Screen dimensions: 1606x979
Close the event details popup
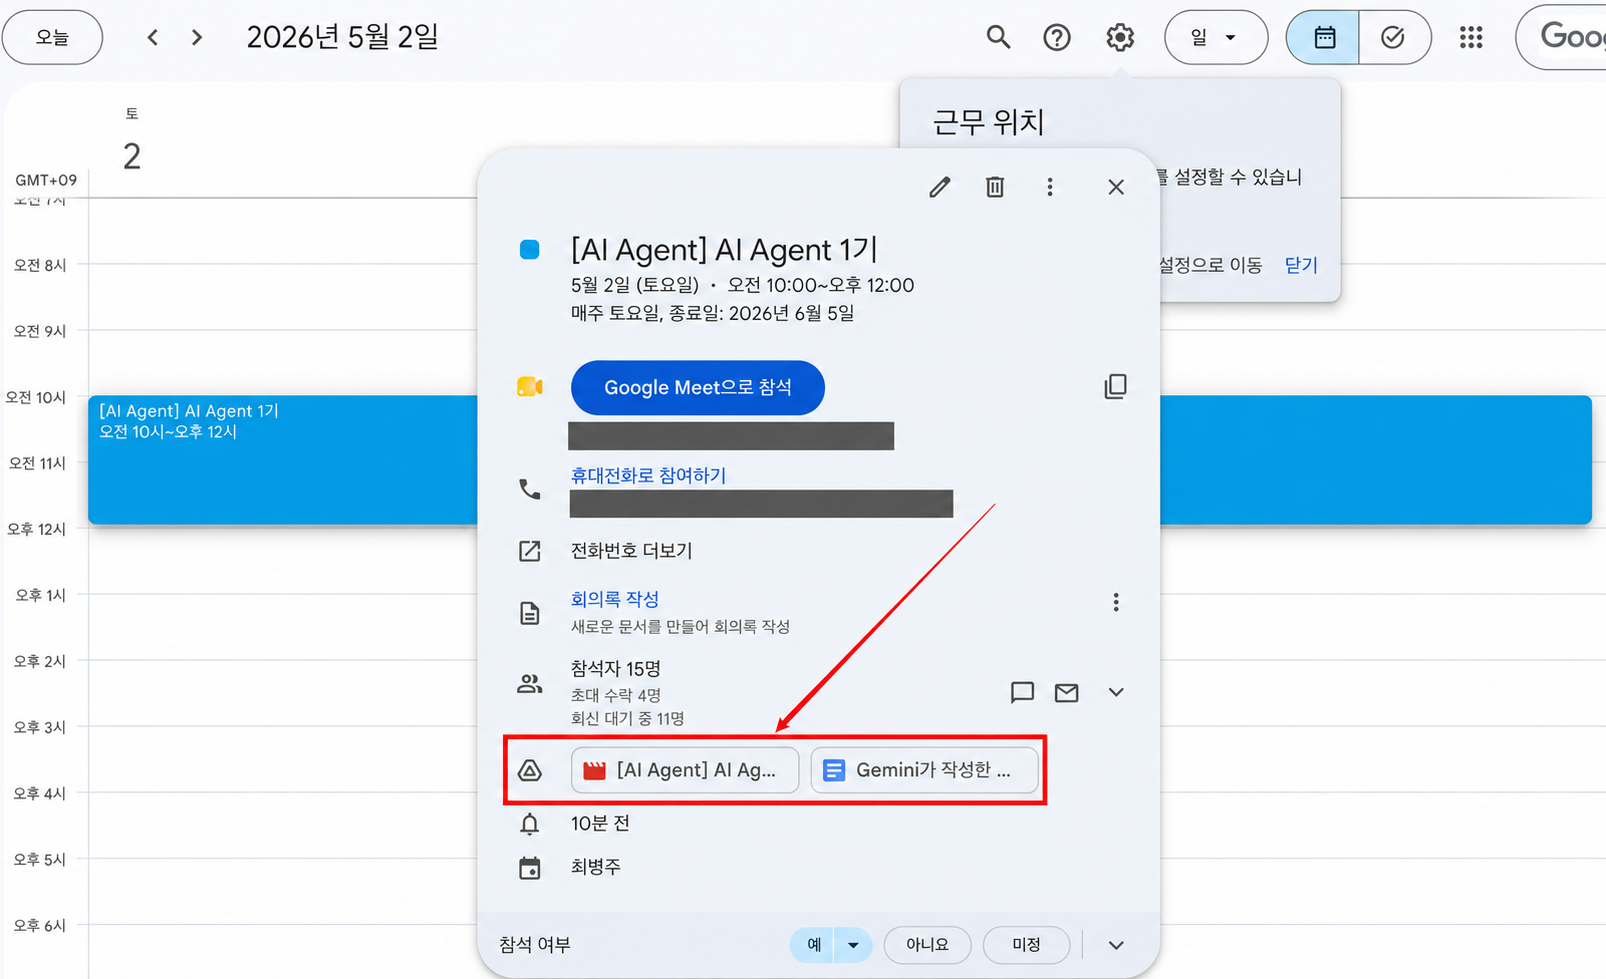pos(1116,187)
